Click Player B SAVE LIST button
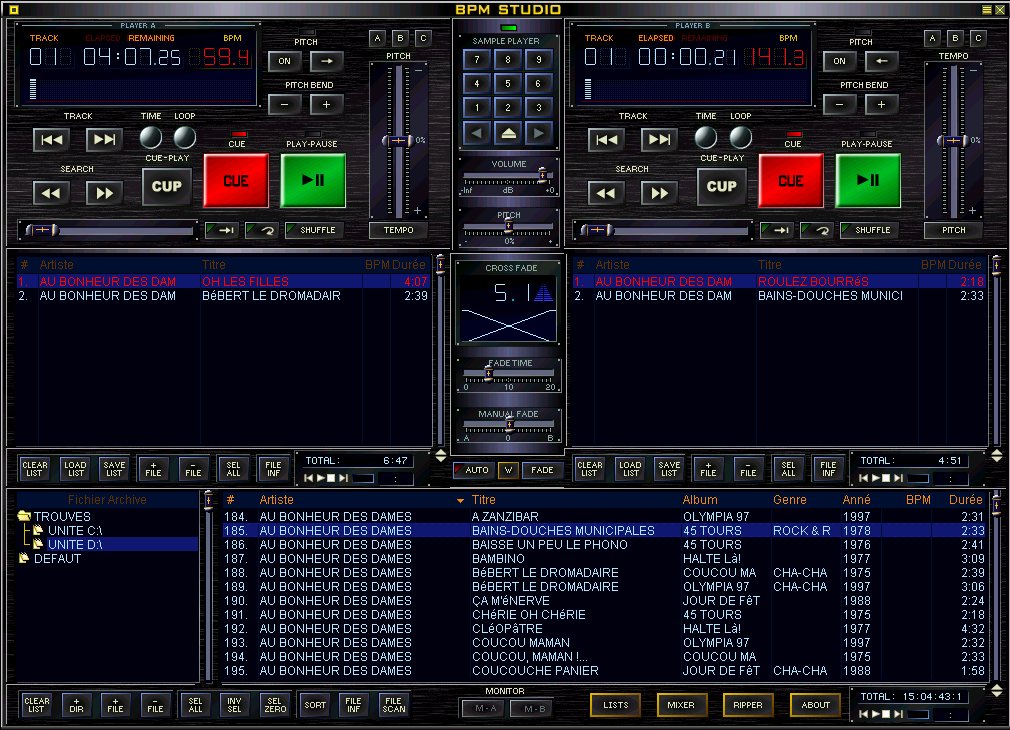Viewport: 1010px width, 730px height. coord(669,468)
